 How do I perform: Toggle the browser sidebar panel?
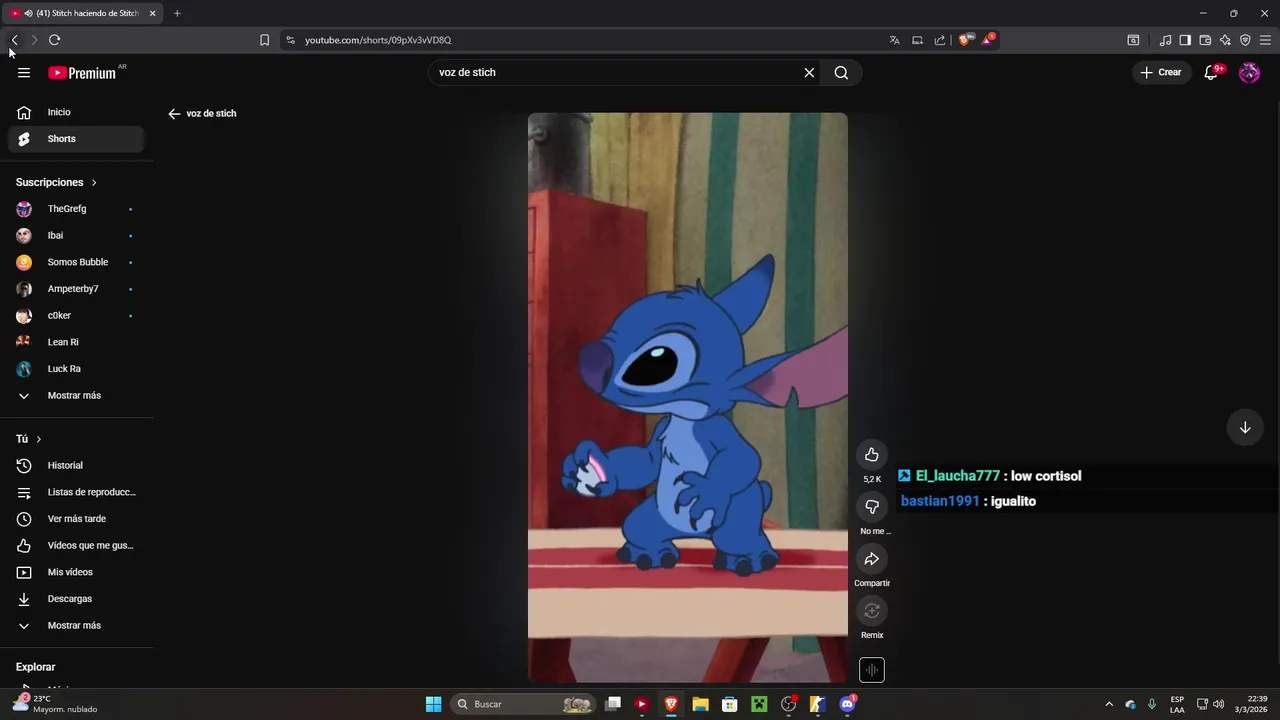[x=1185, y=40]
